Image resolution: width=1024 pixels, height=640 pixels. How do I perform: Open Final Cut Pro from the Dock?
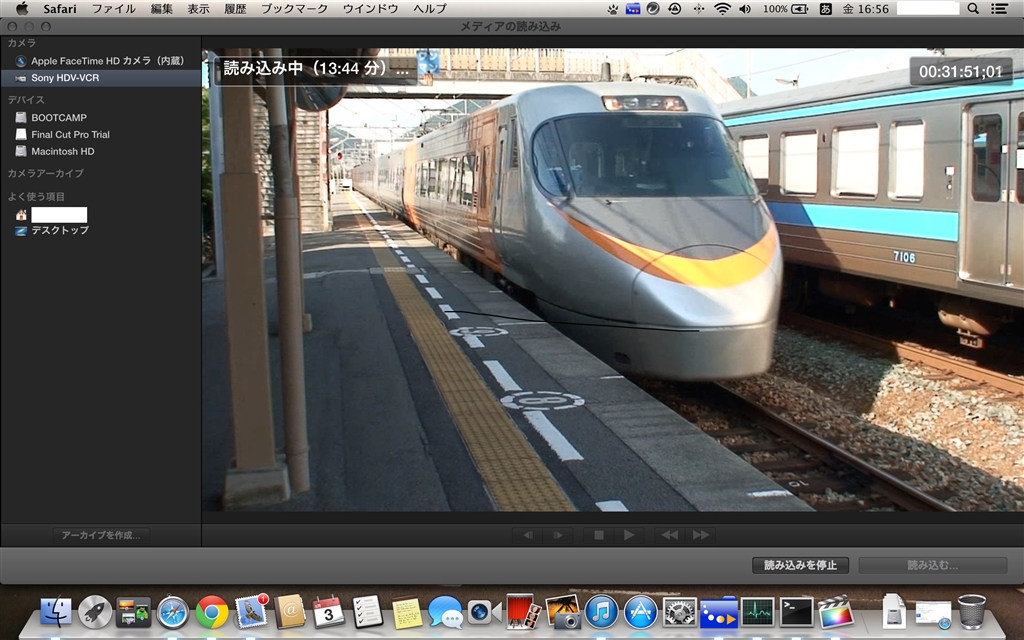836,613
